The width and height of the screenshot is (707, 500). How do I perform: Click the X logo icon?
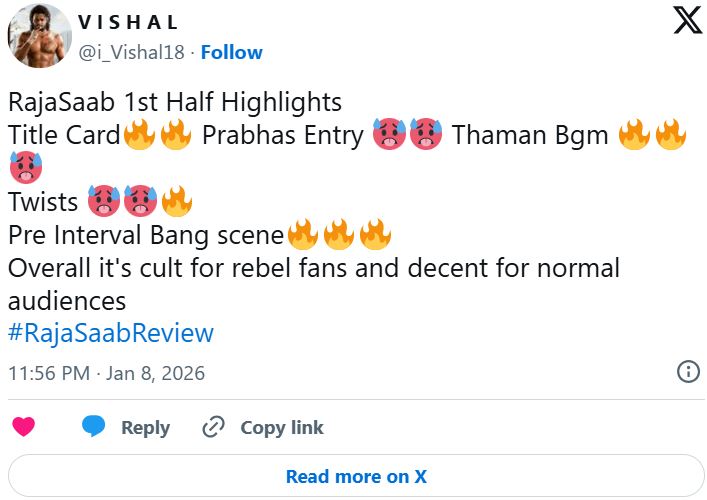[x=688, y=19]
